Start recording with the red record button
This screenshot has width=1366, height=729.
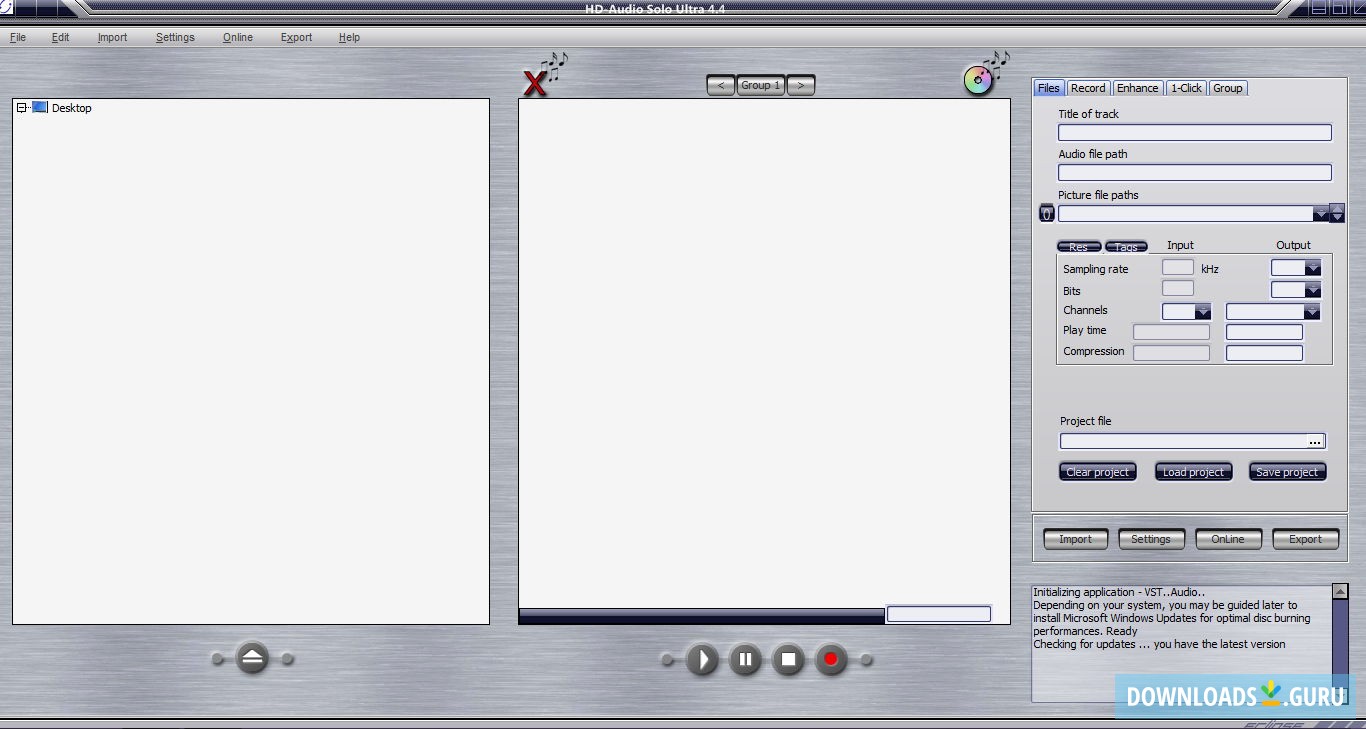830,660
